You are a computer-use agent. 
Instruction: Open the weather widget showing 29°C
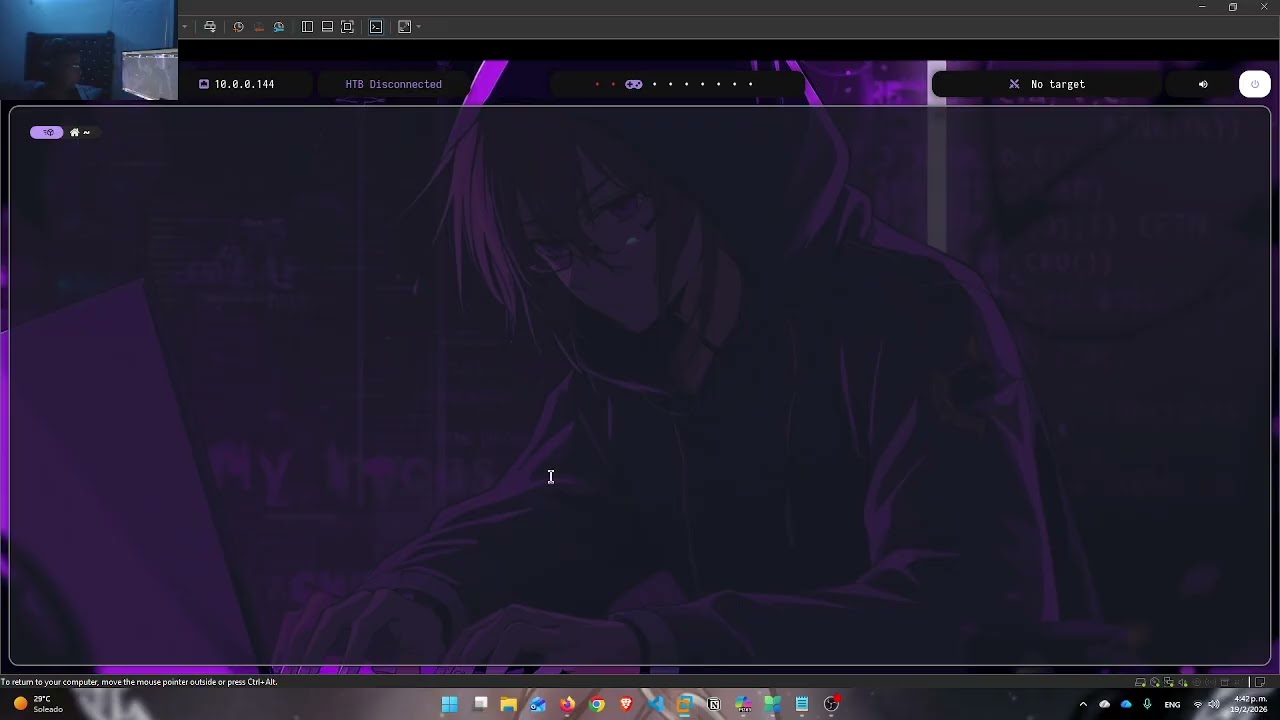38,704
